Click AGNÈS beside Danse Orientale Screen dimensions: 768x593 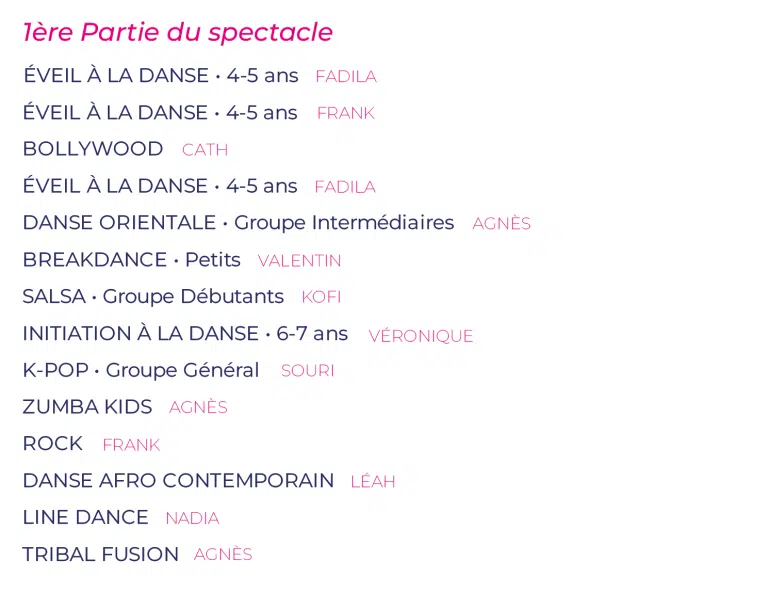502,223
